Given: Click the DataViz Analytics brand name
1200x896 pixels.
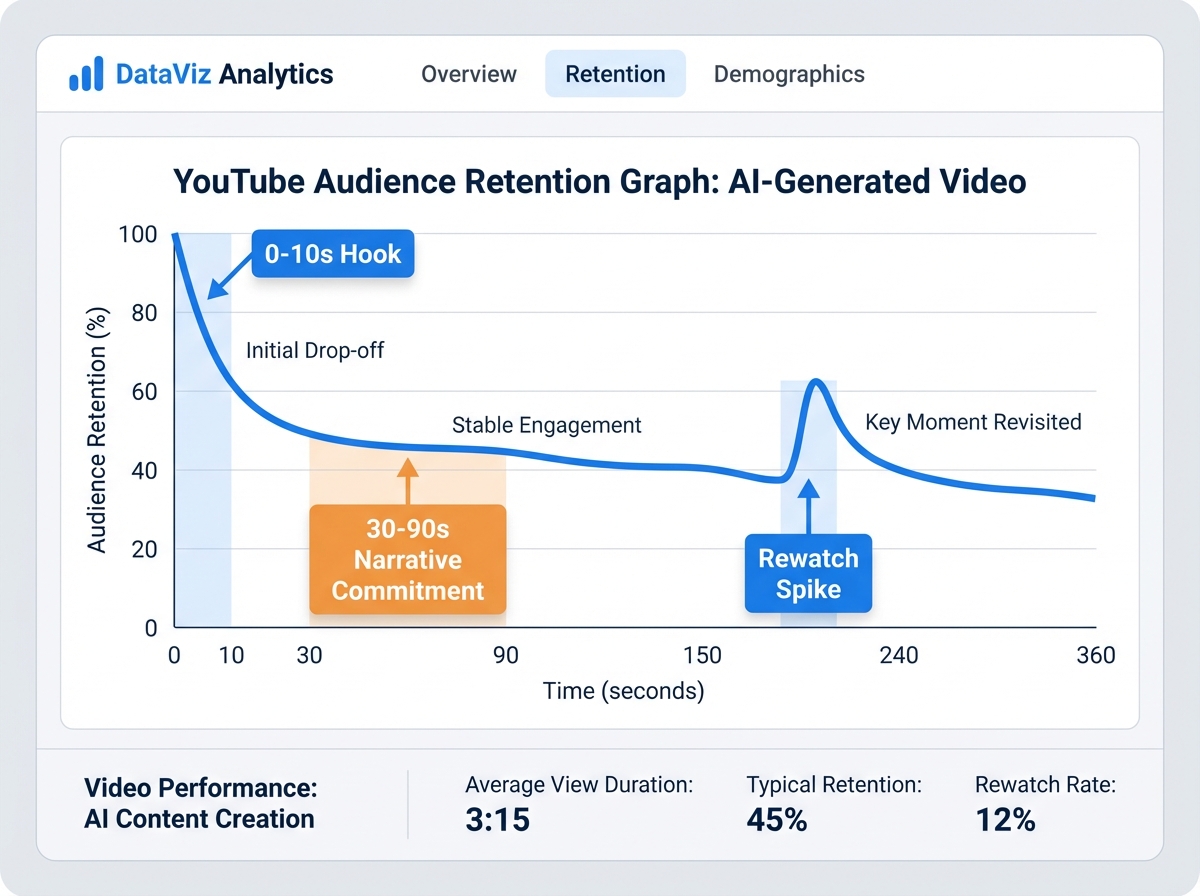Looking at the screenshot, I should [x=224, y=73].
